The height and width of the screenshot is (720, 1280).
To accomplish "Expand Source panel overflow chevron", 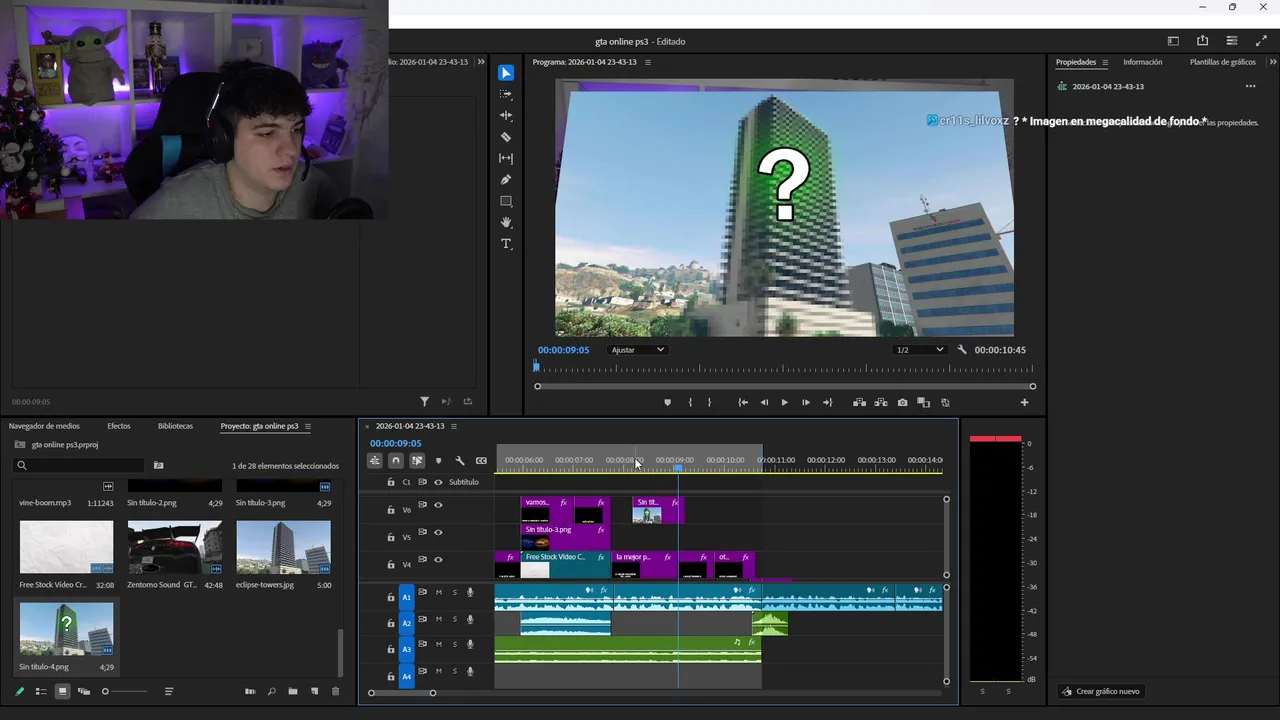I will (481, 62).
